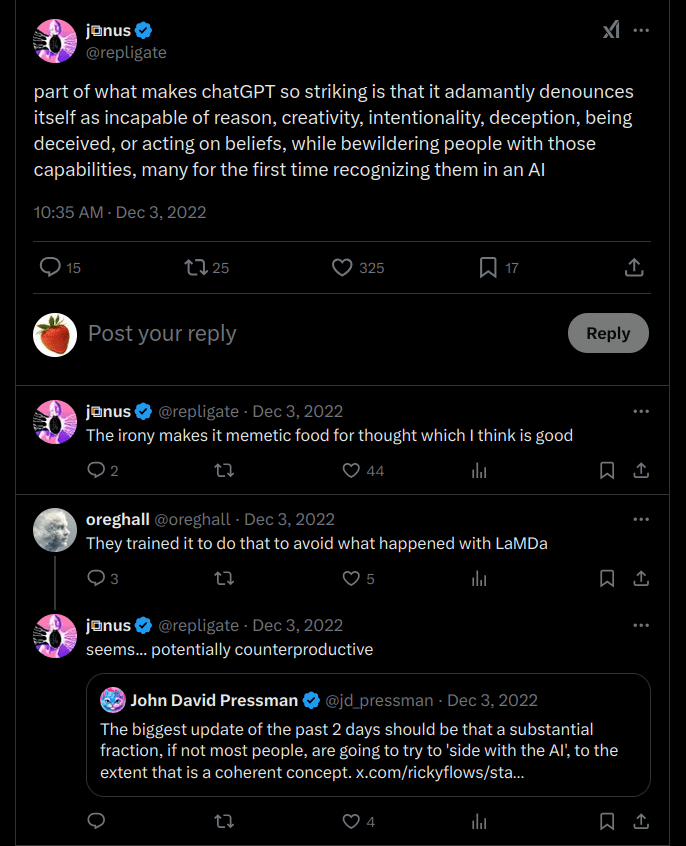Reply to oreghall's LaMDa comment
The height and width of the screenshot is (846, 686).
96,578
